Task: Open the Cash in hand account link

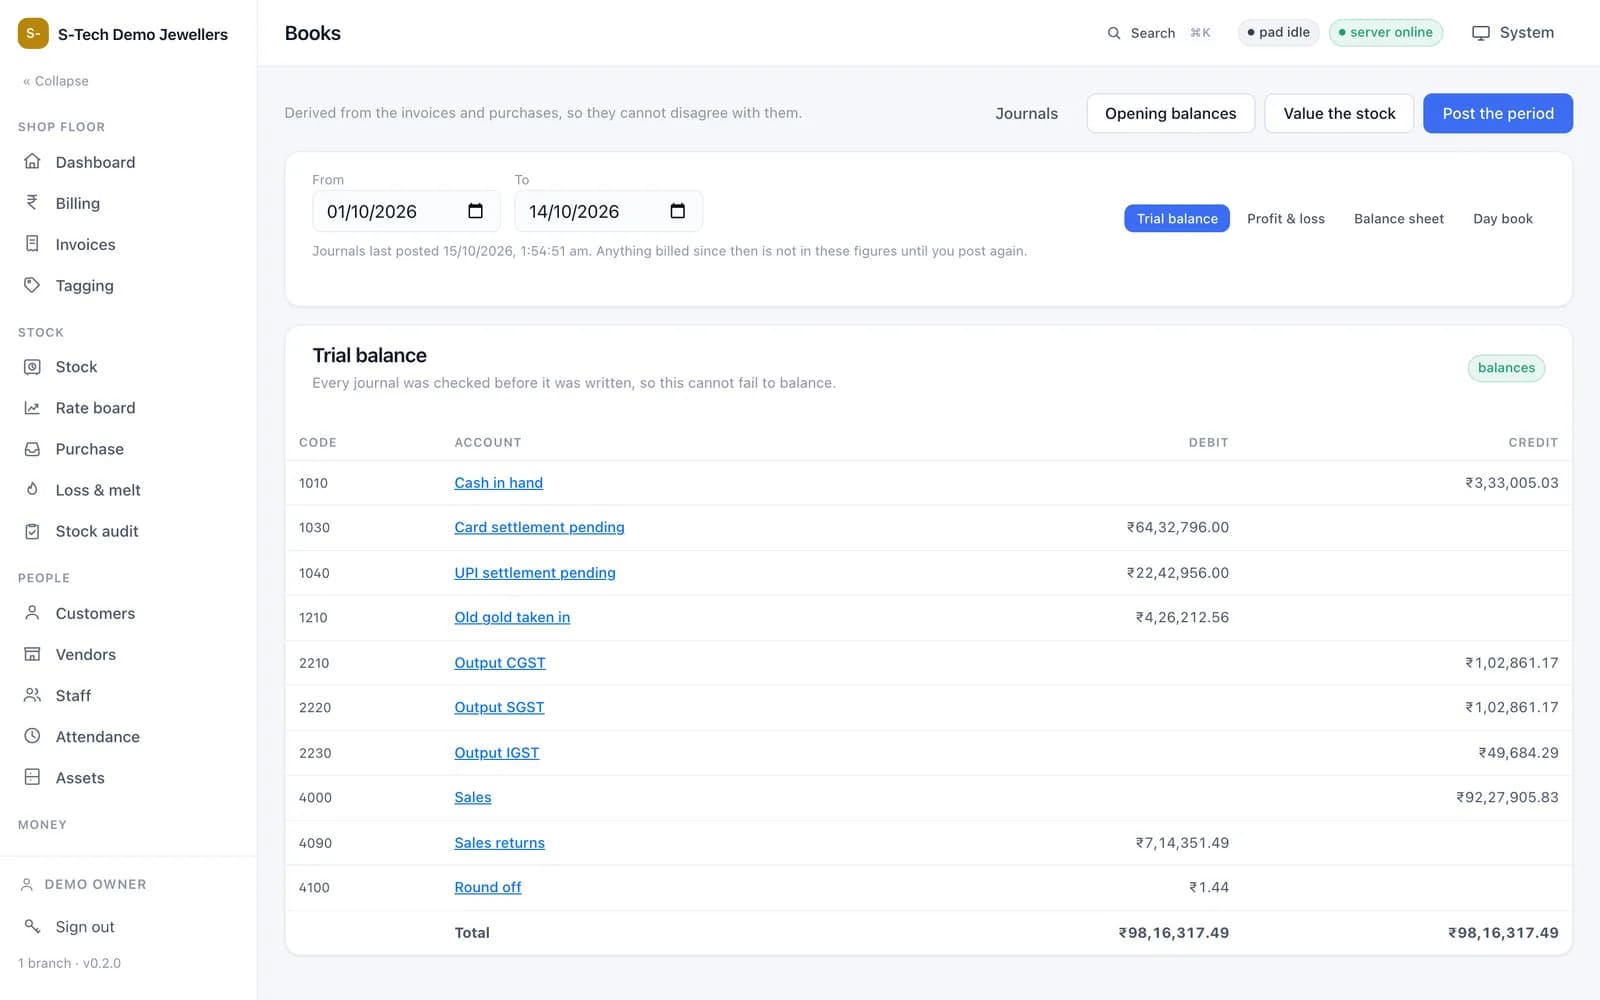Action: click(498, 483)
